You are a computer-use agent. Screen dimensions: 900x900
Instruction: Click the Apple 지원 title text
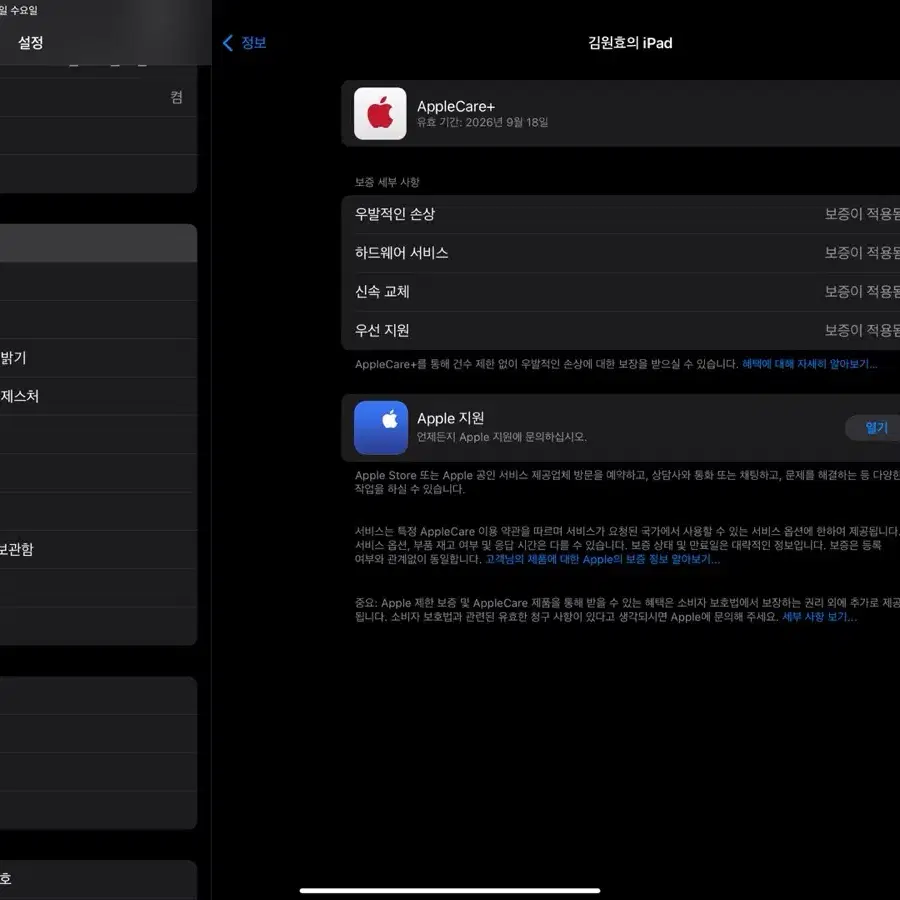(451, 418)
